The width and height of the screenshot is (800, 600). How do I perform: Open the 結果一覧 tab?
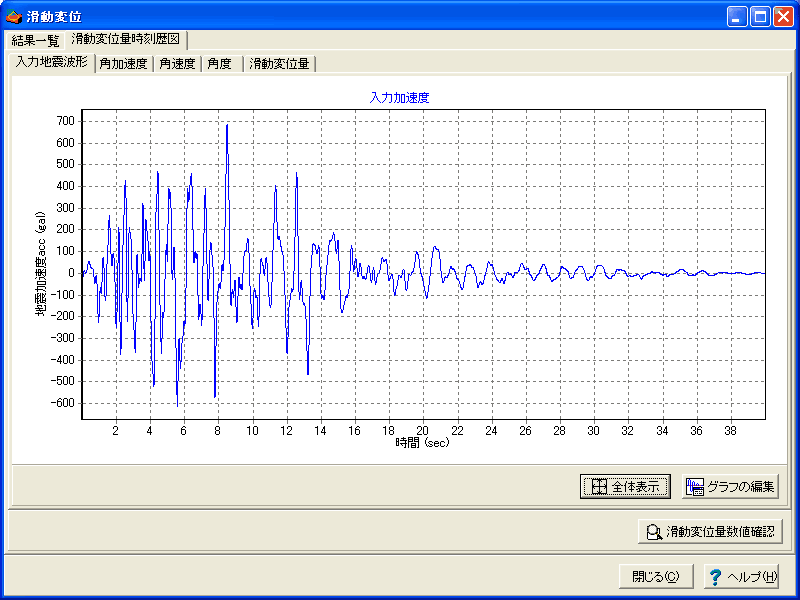[x=35, y=40]
